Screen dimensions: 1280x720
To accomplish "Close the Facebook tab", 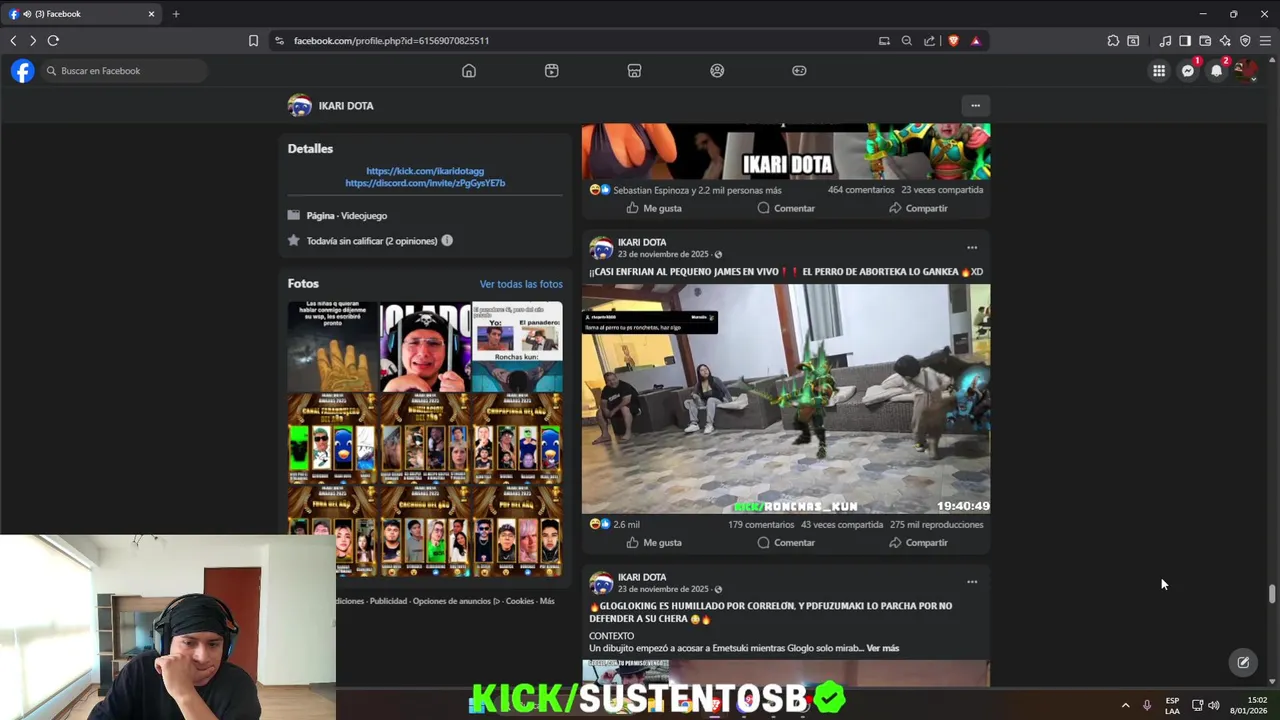I will [x=151, y=14].
